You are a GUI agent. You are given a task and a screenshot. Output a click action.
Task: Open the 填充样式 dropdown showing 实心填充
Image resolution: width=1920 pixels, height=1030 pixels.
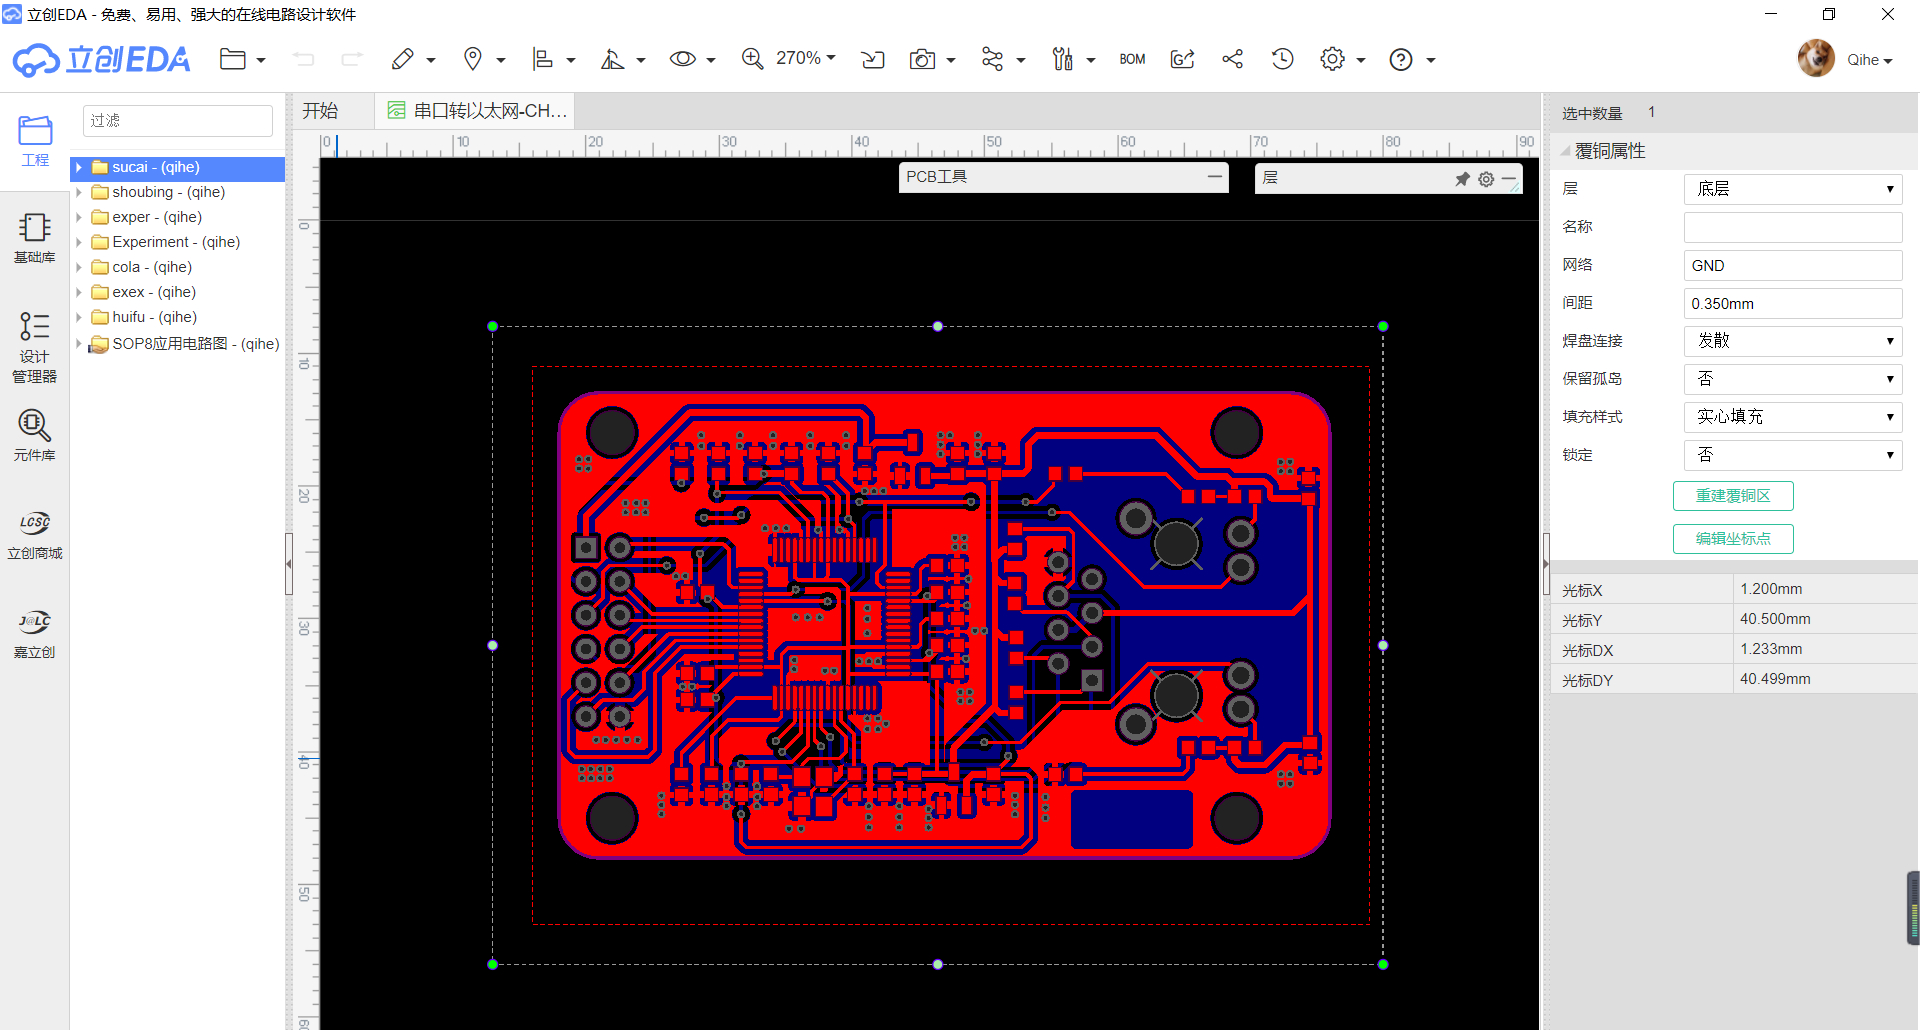click(x=1793, y=417)
